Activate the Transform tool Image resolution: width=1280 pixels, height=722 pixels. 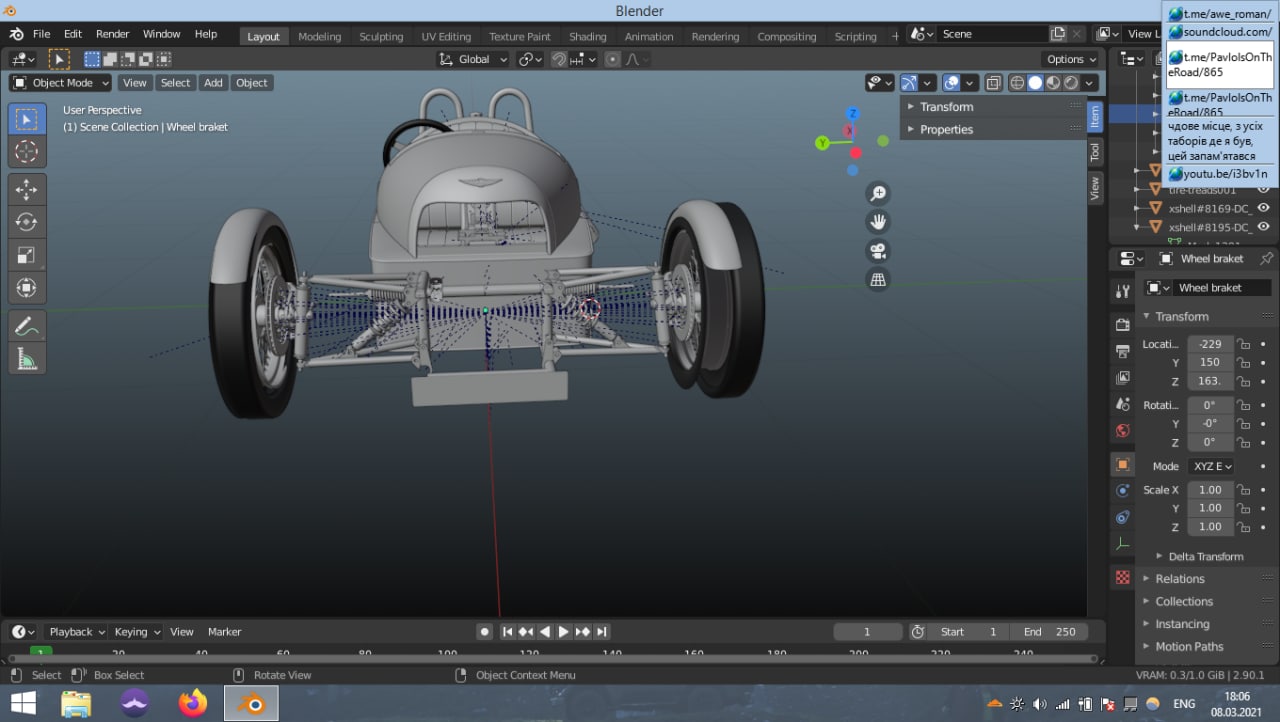[x=27, y=288]
